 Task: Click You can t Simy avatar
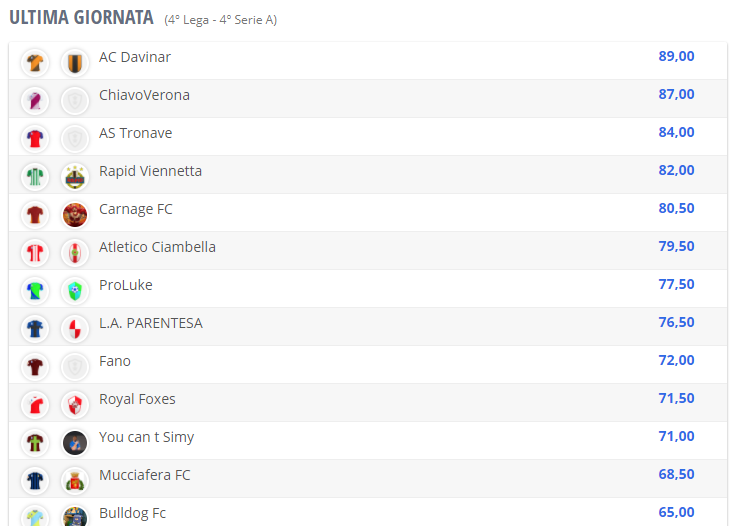75,443
